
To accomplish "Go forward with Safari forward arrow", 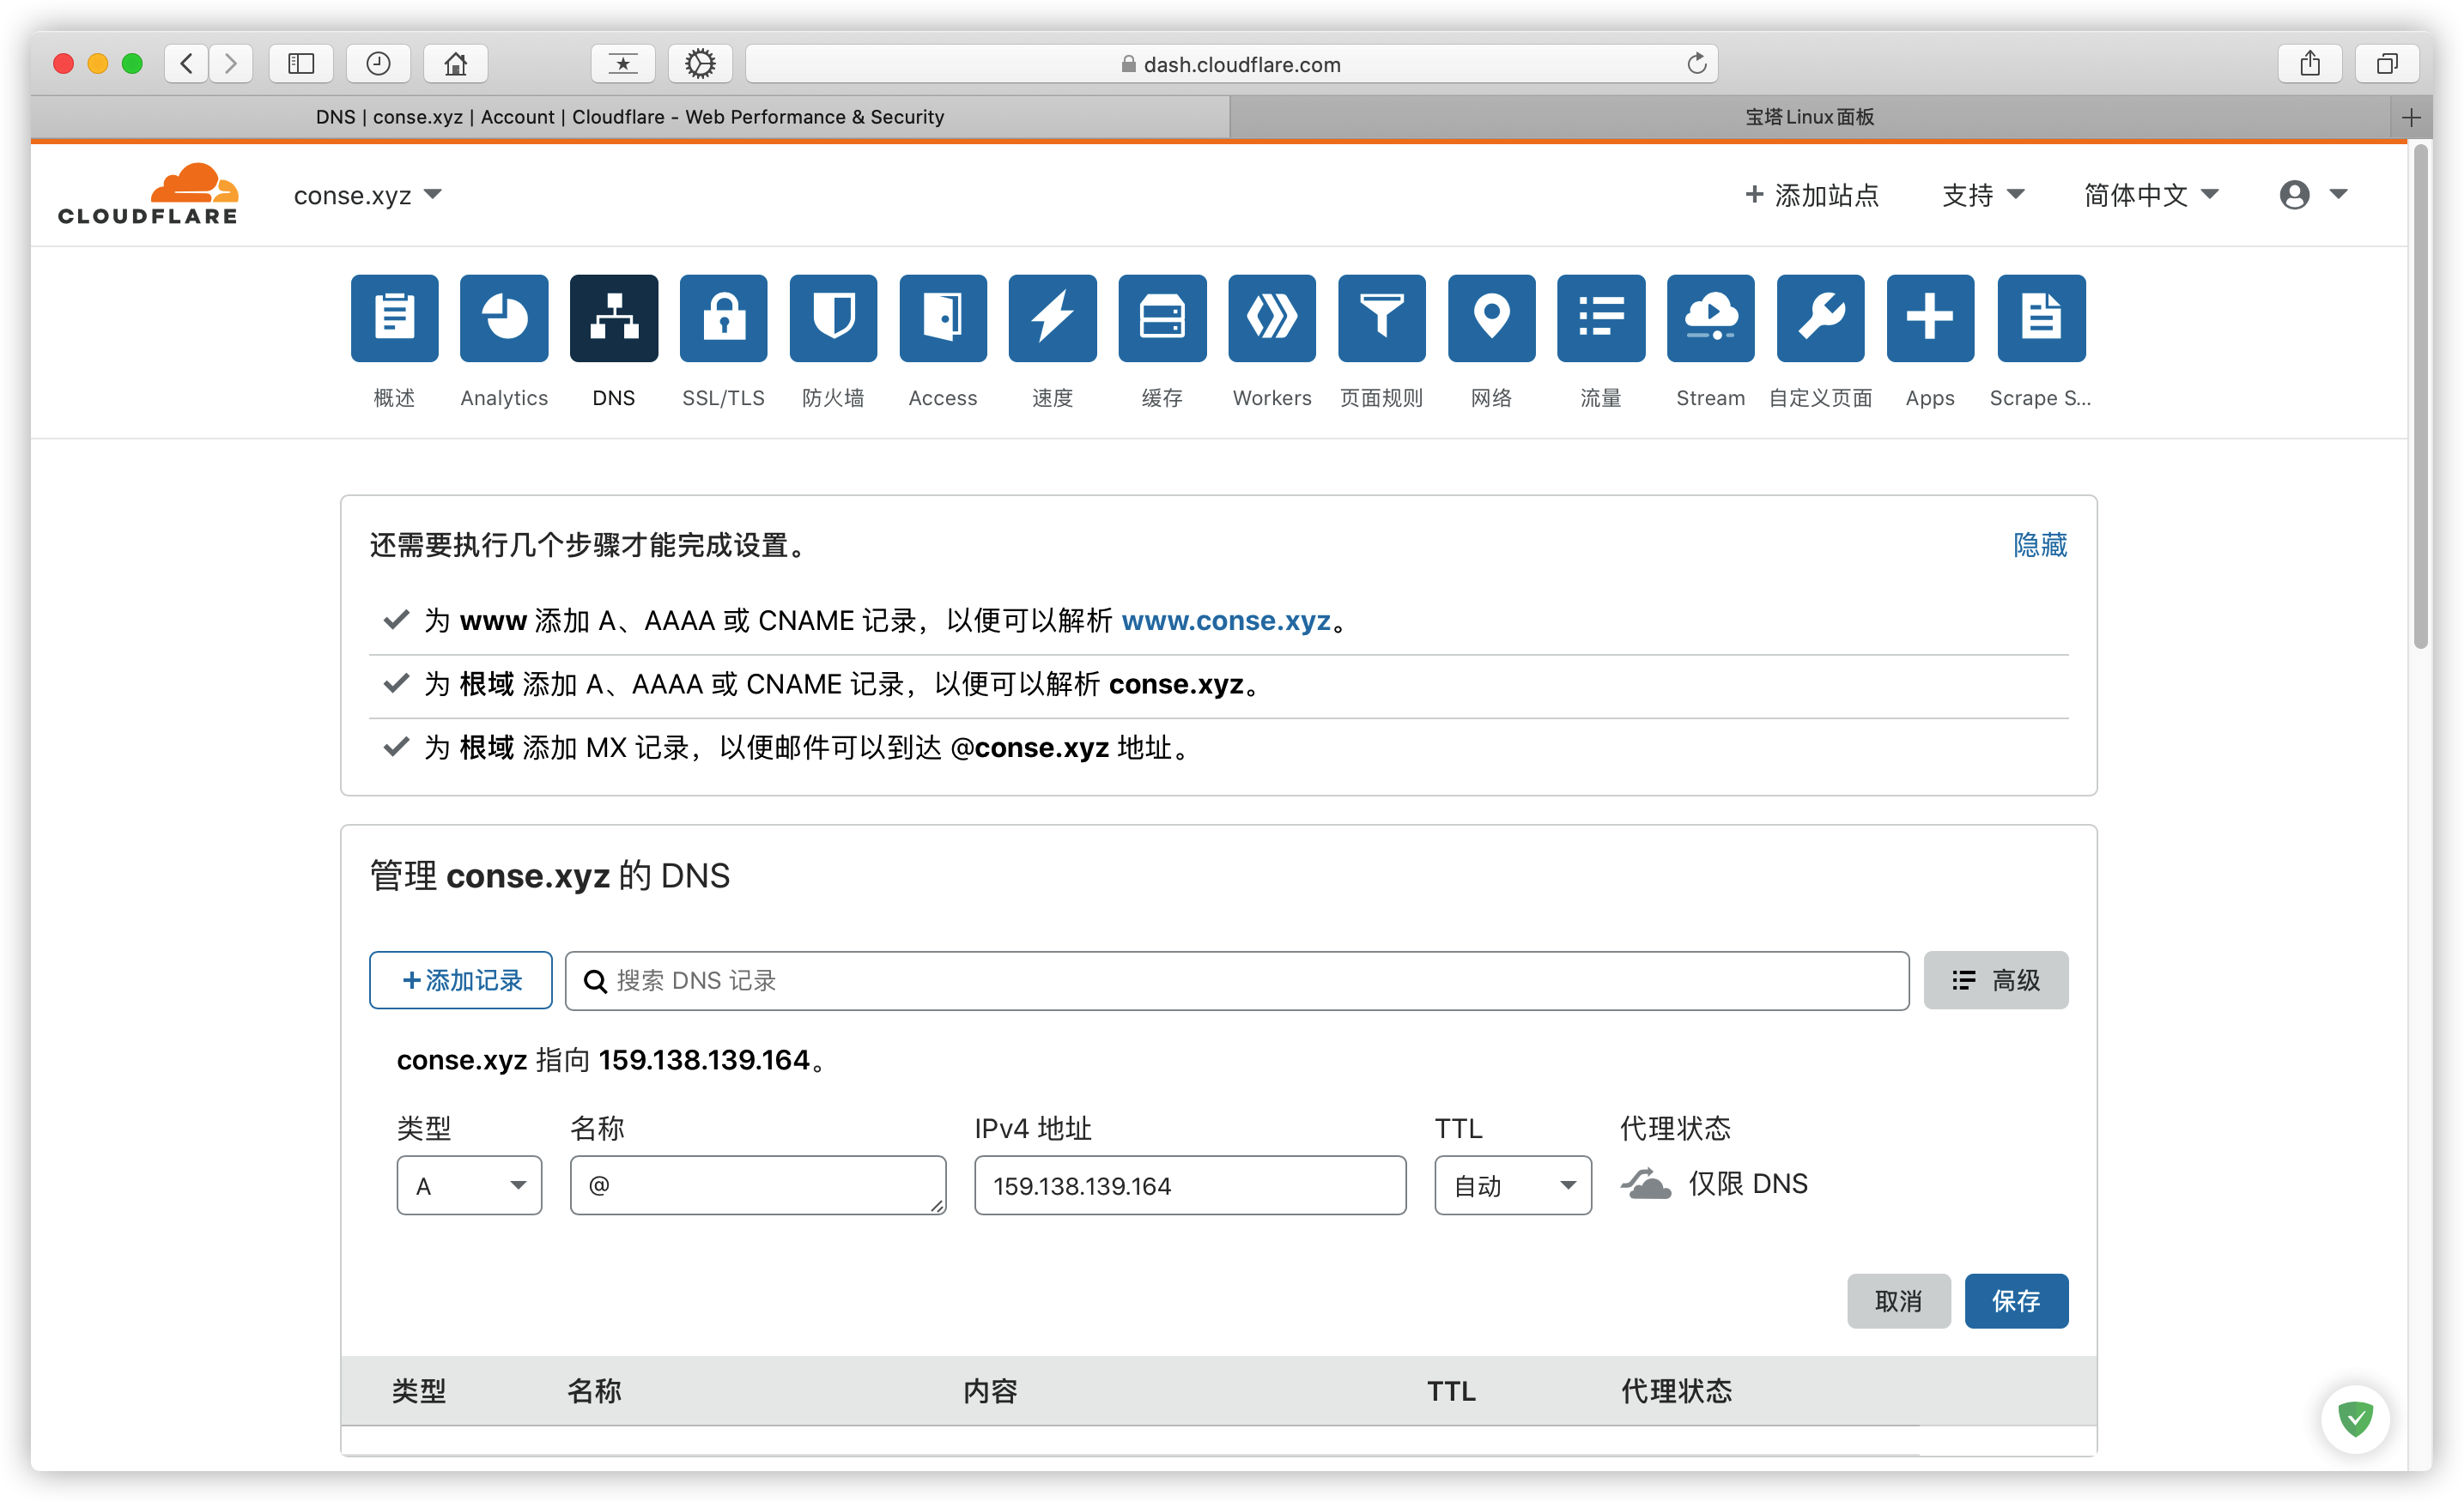I will [x=231, y=64].
